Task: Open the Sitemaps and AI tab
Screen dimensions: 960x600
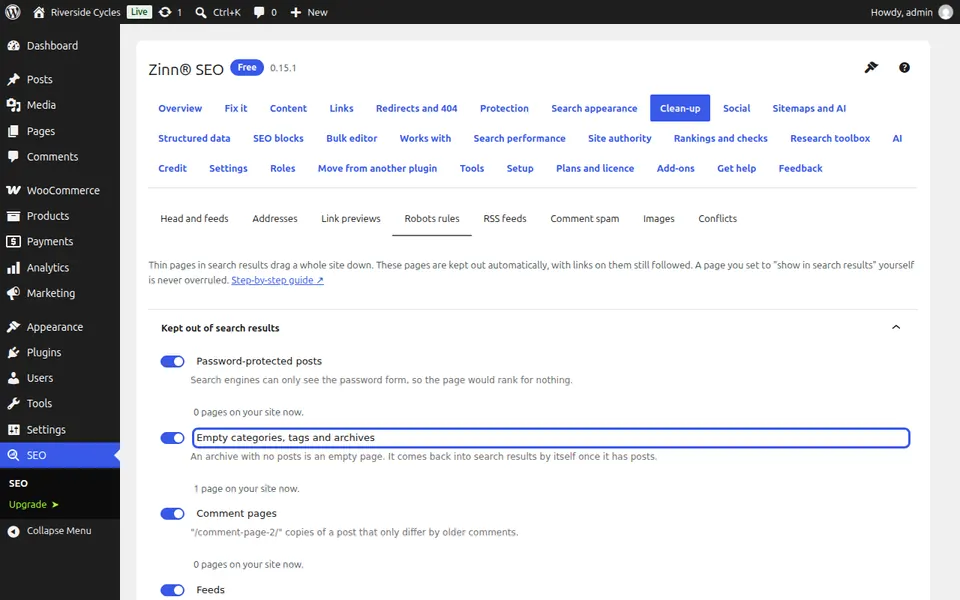Action: [809, 108]
